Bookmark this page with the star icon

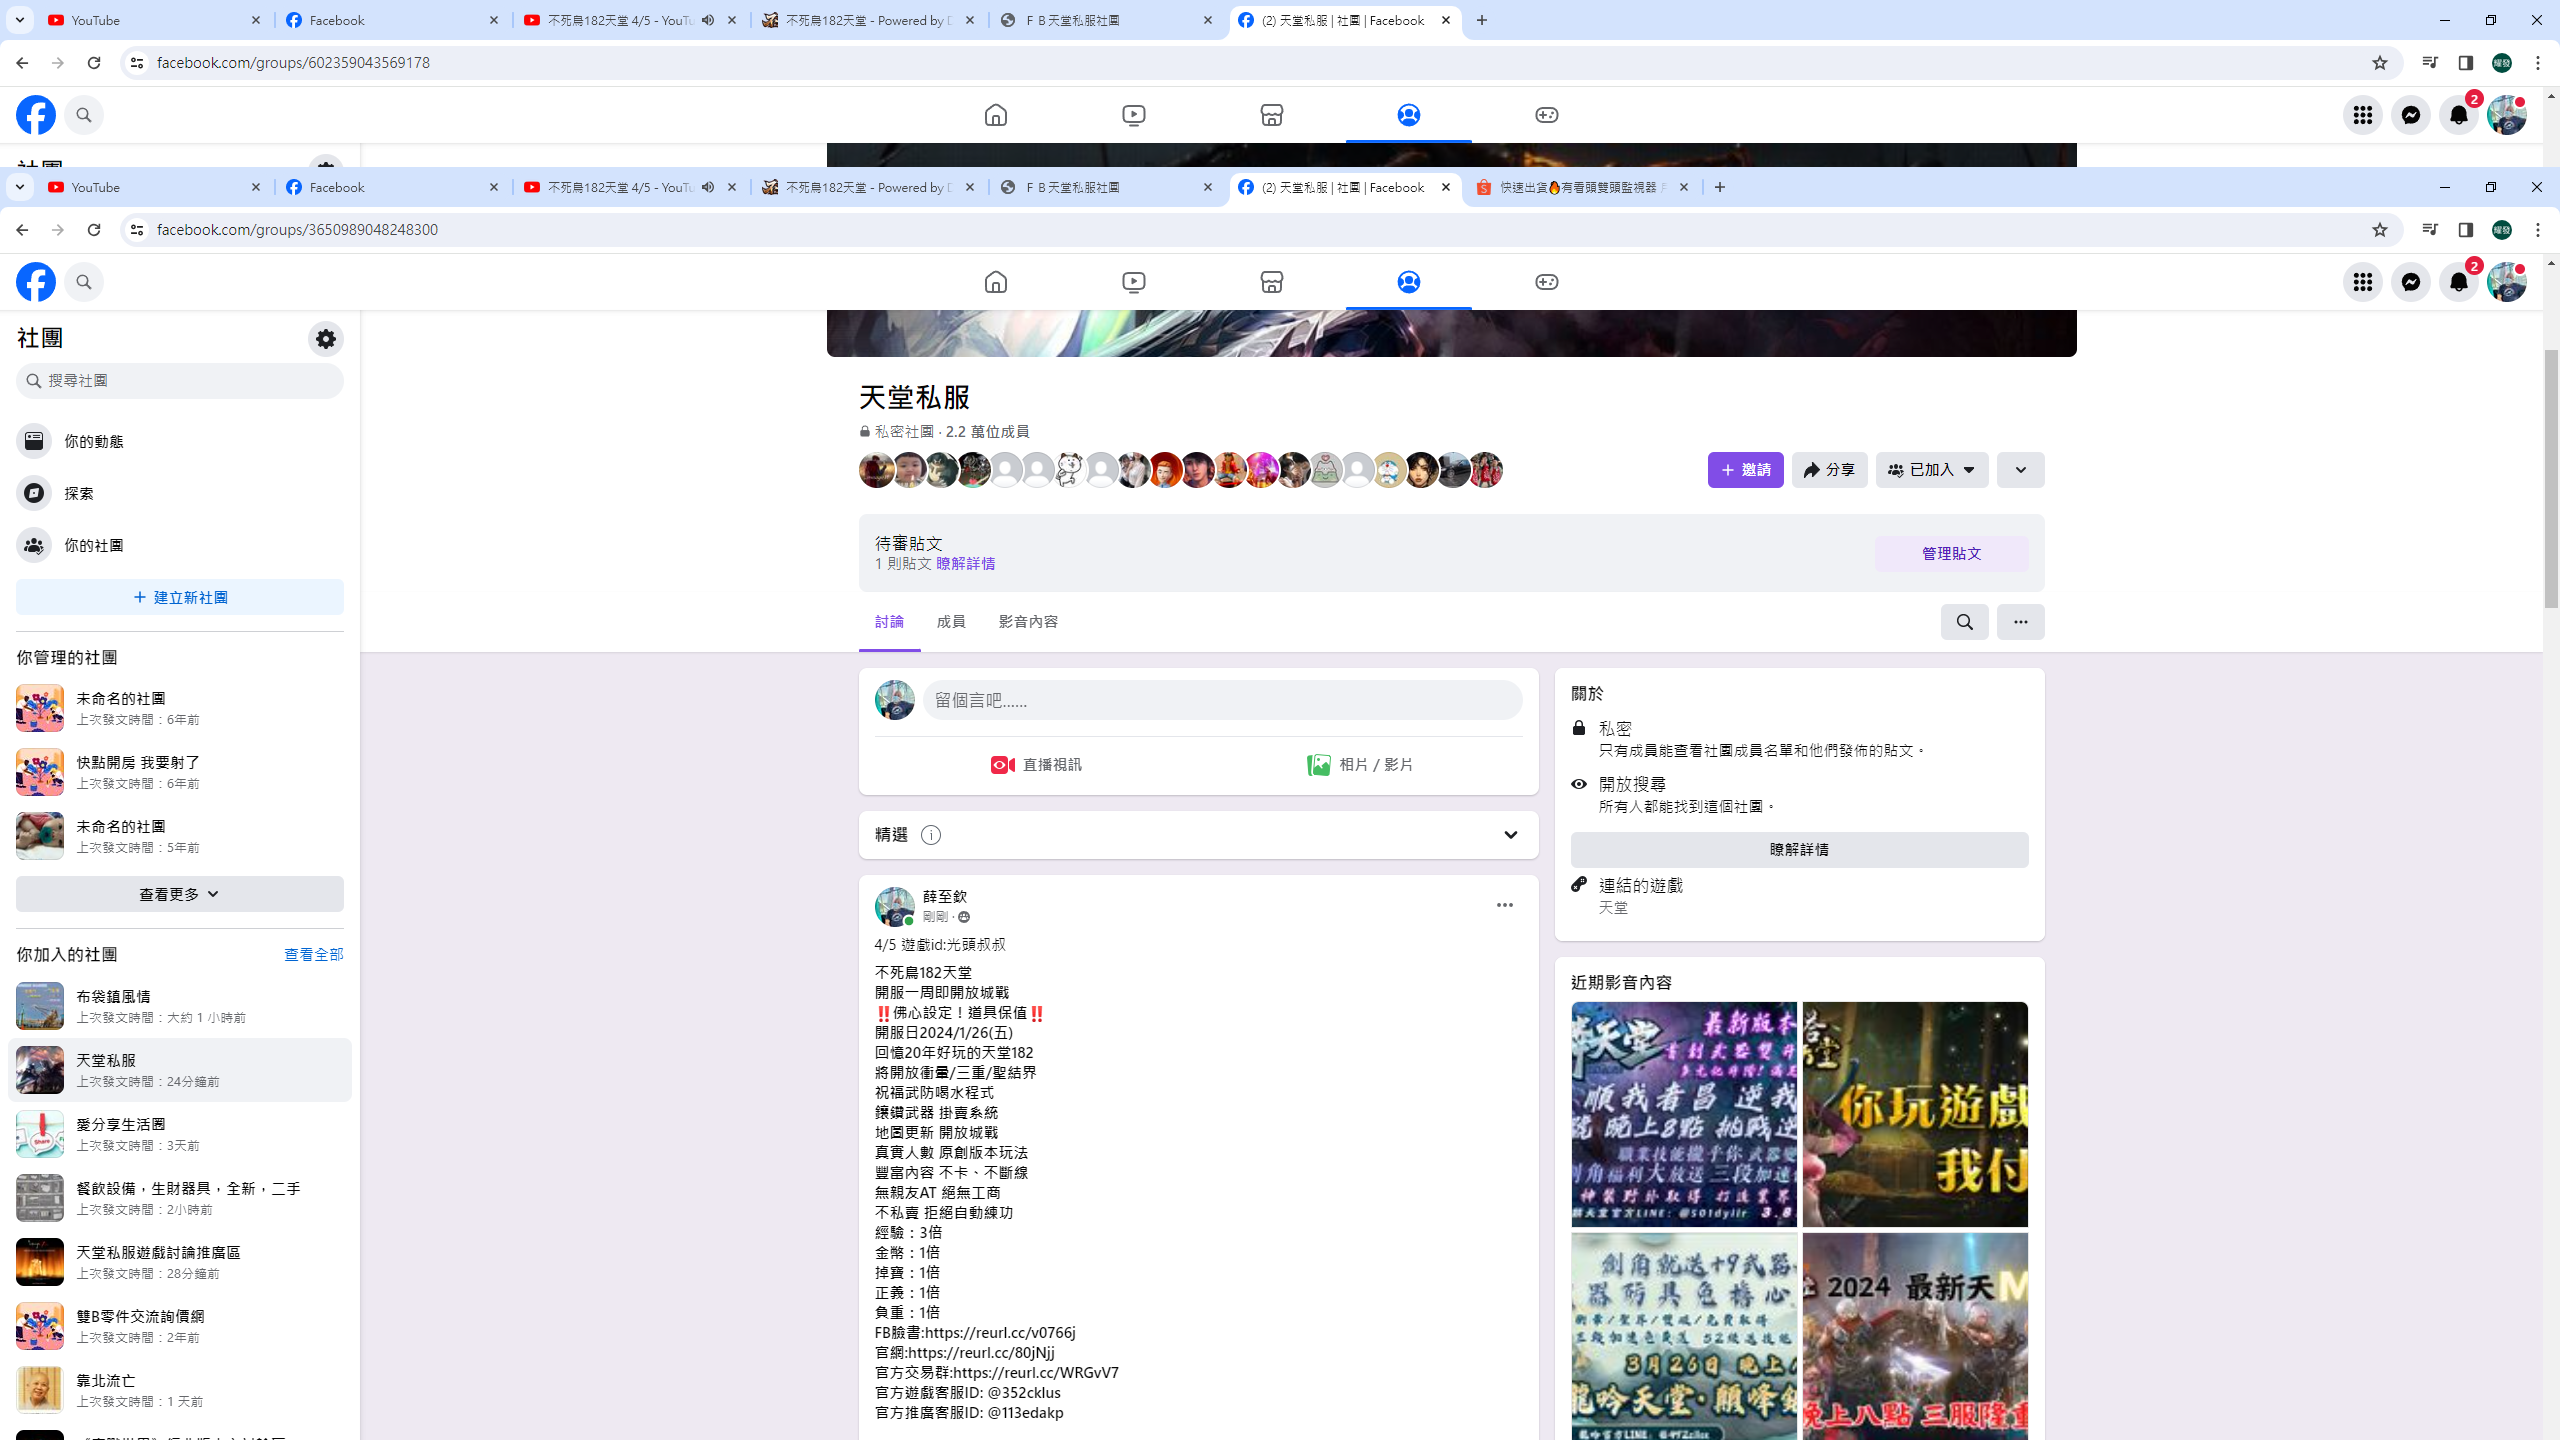(2380, 230)
